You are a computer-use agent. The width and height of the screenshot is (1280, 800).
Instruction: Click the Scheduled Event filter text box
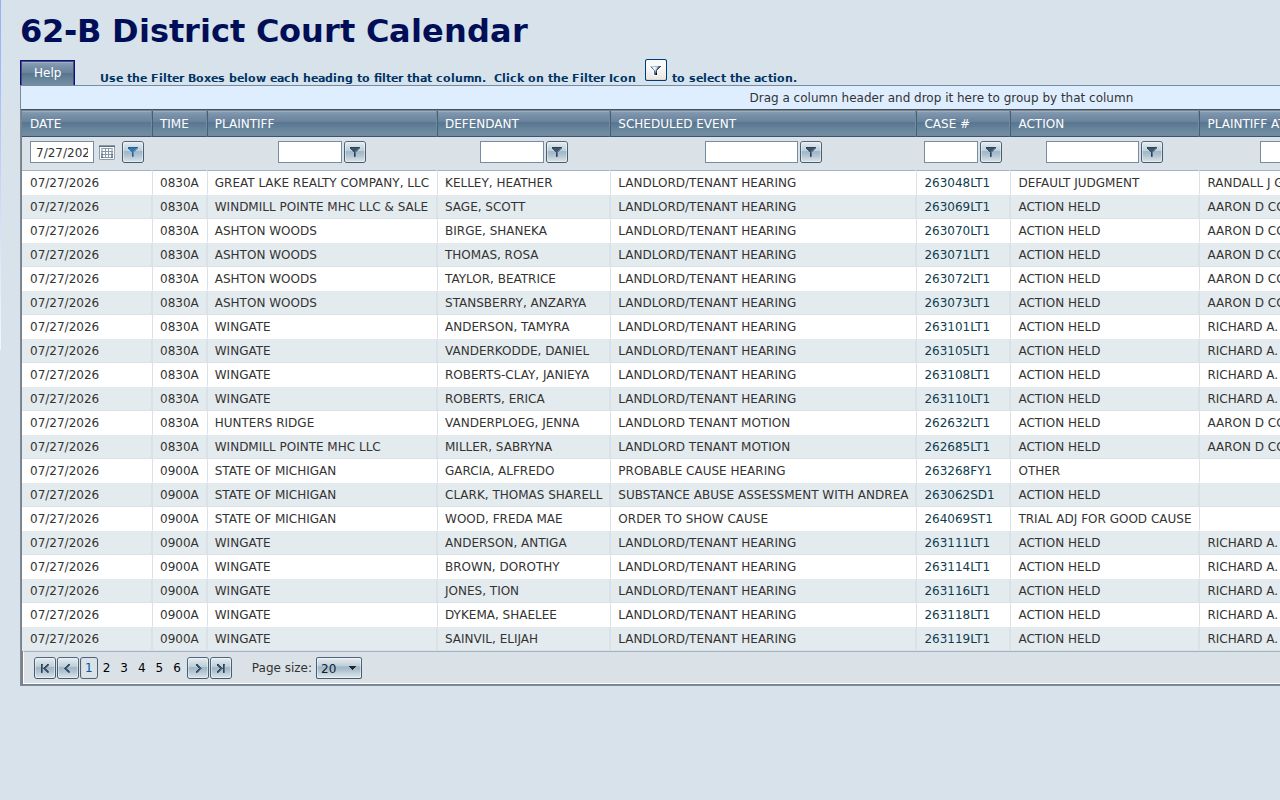[x=751, y=152]
